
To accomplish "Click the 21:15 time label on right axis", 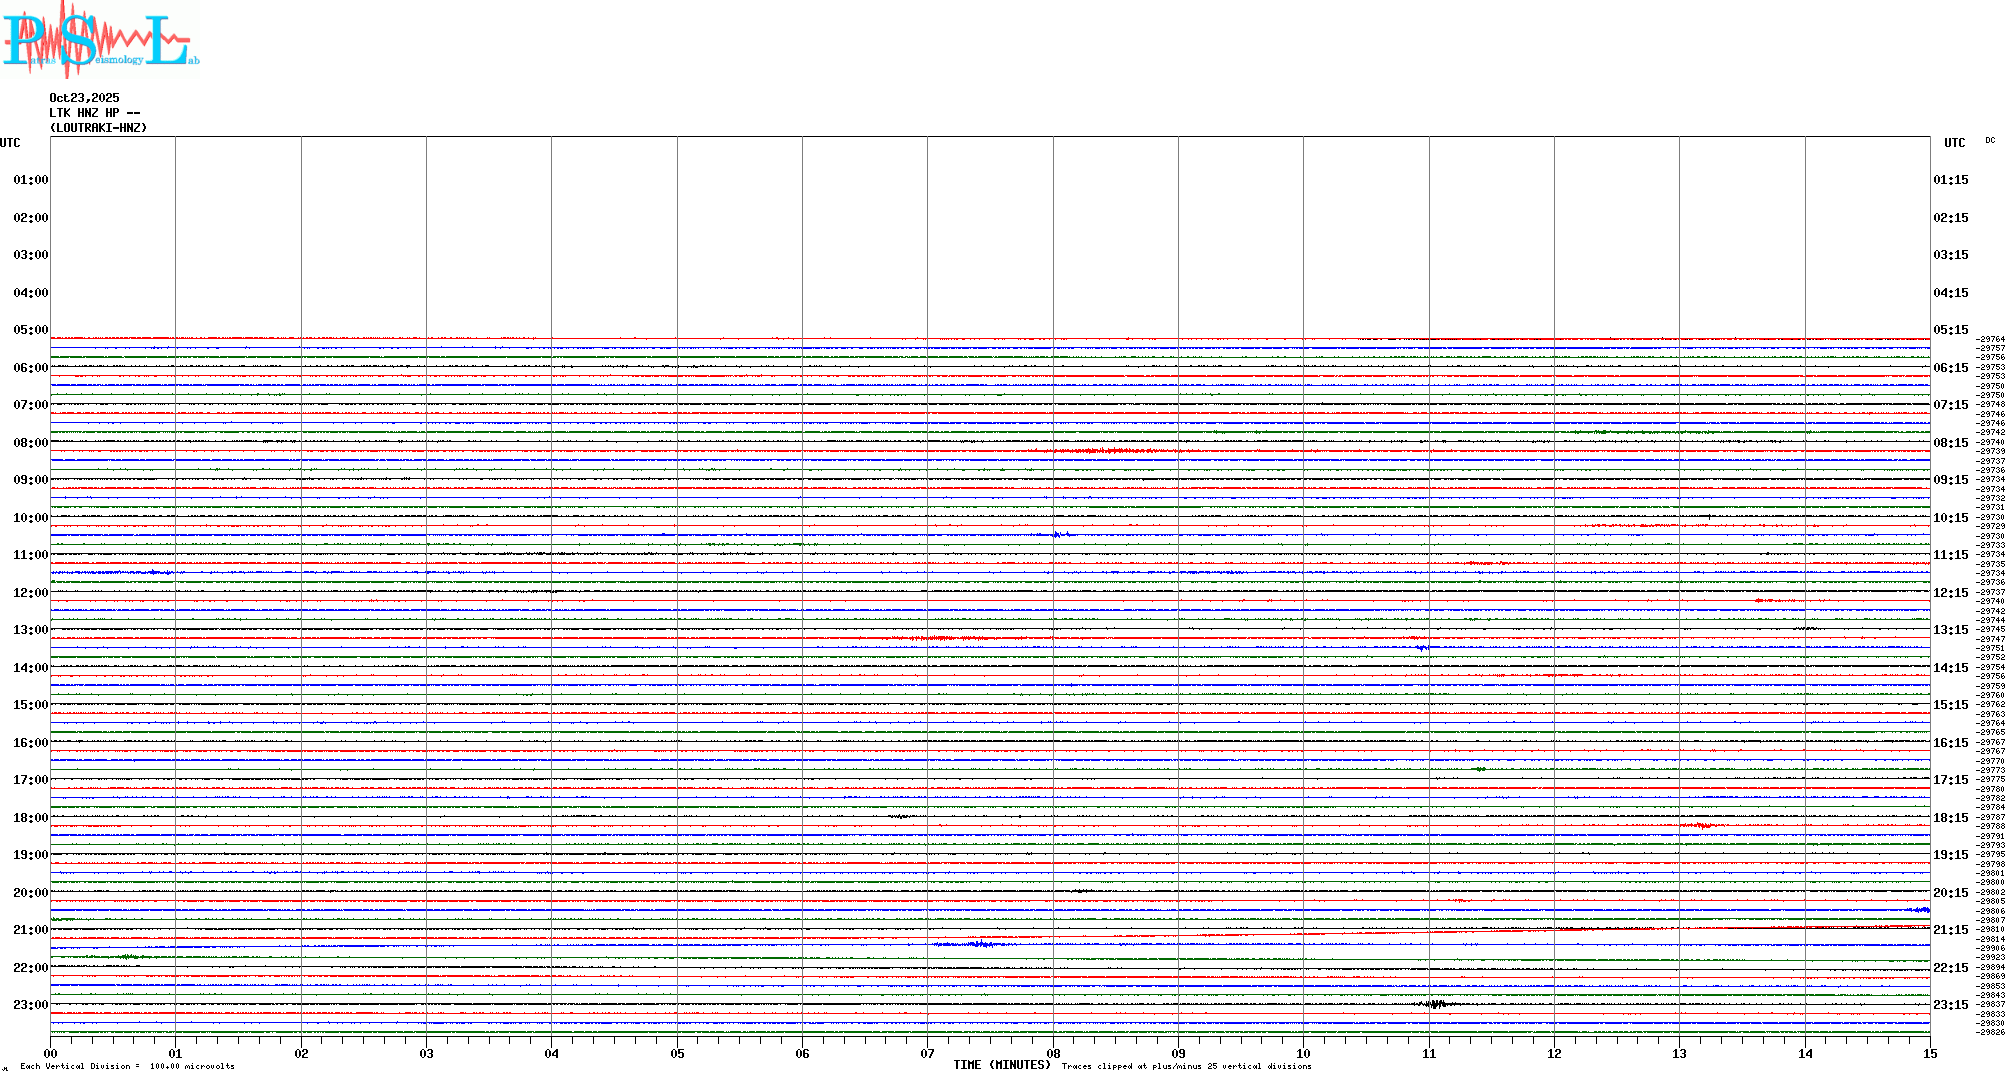I will click(x=1950, y=930).
